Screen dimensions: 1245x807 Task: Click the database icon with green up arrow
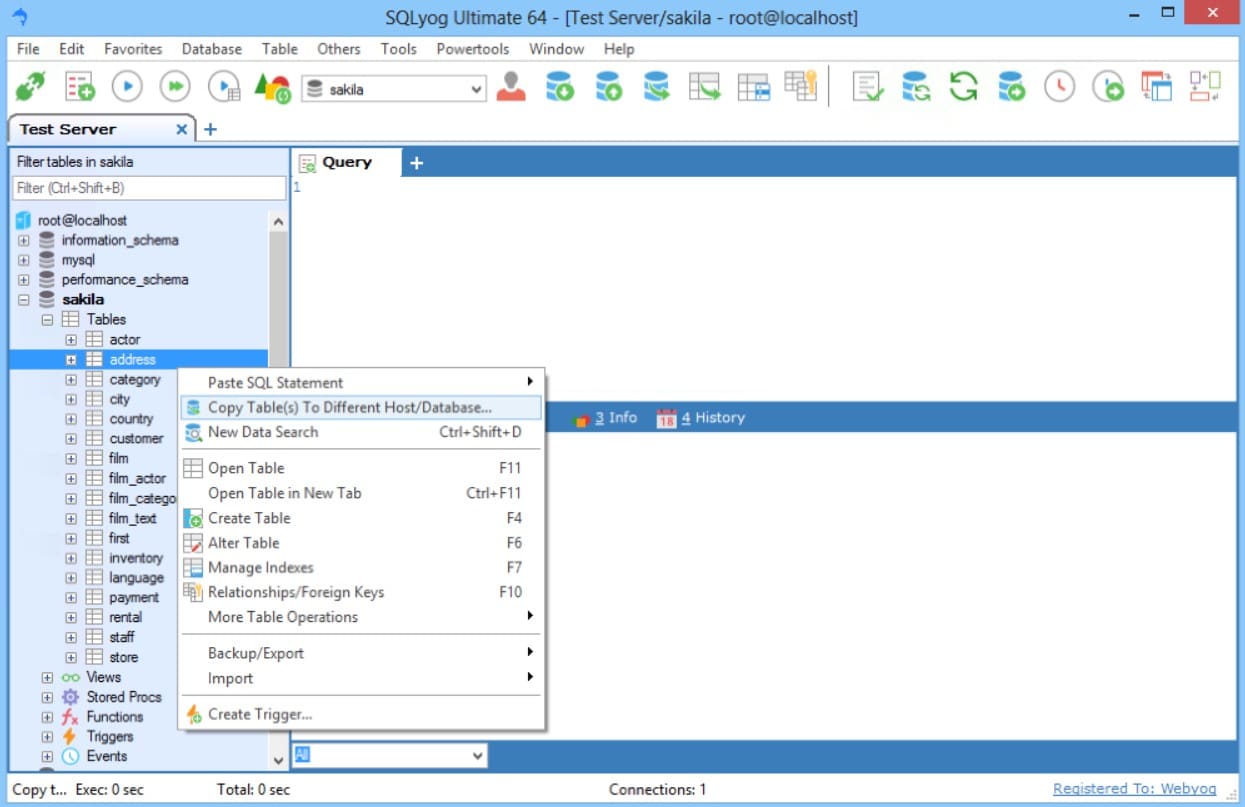(608, 87)
